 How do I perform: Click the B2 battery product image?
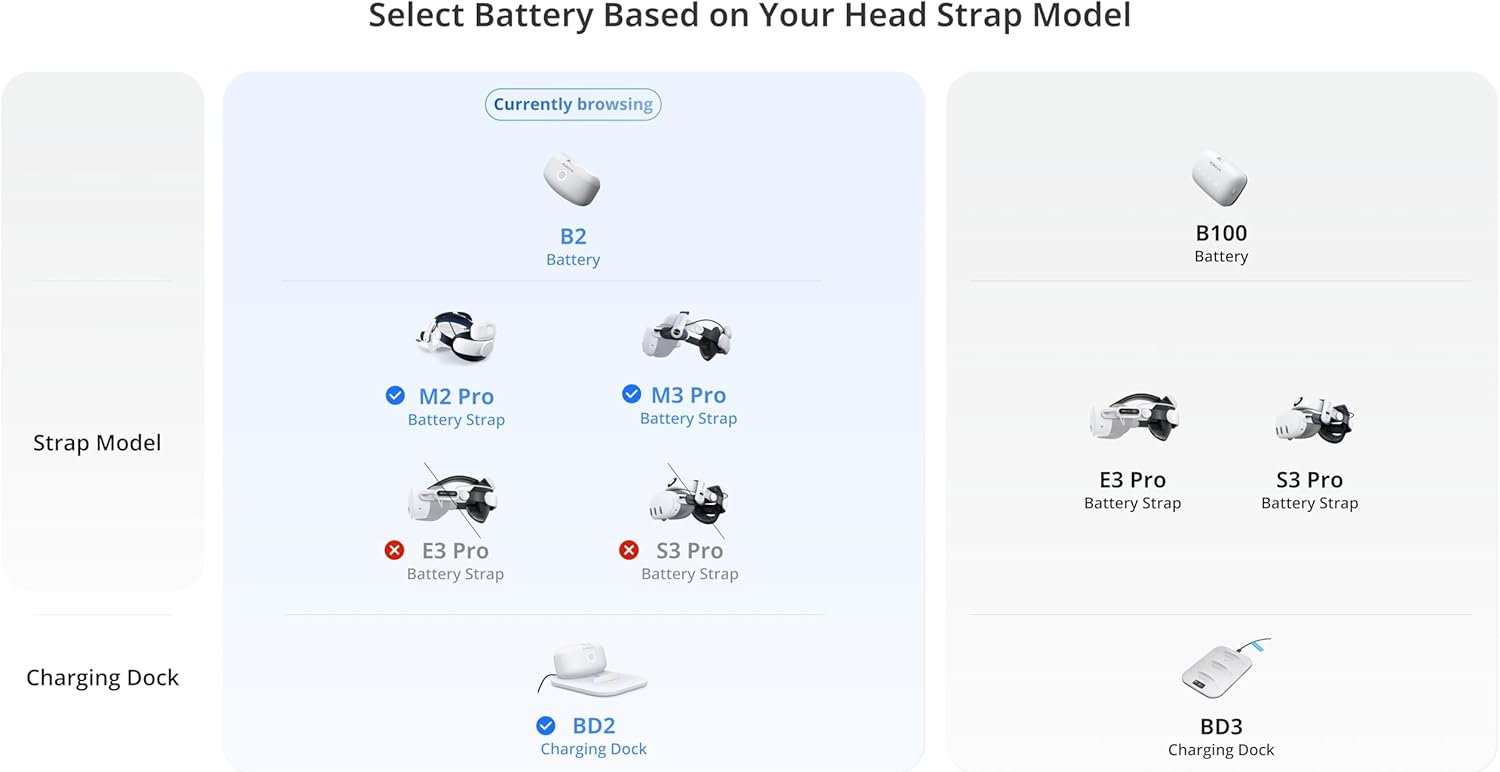click(572, 179)
